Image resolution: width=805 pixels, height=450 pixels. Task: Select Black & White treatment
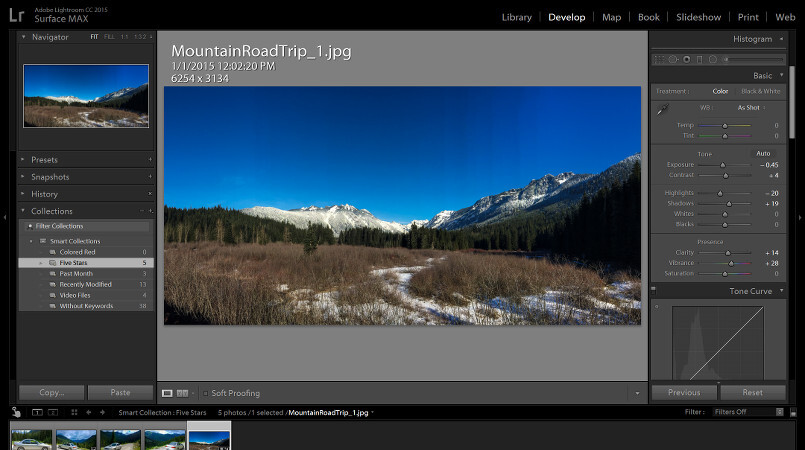click(x=761, y=91)
